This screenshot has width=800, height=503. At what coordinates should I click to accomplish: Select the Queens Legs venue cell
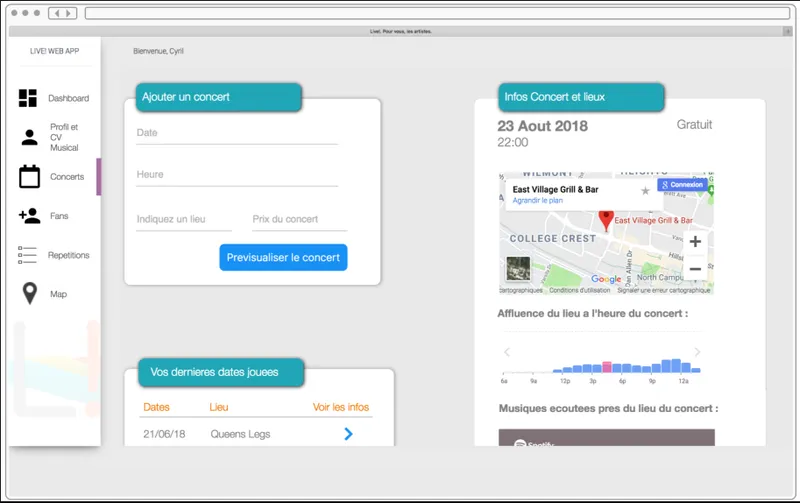pos(240,434)
